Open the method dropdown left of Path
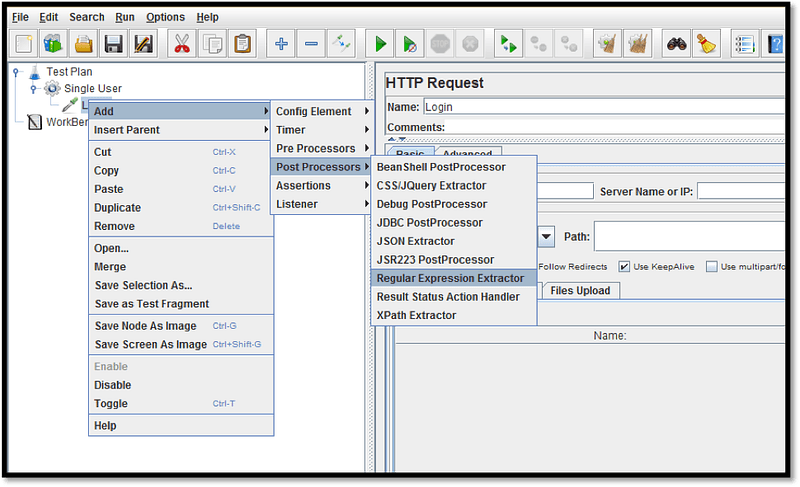The image size is (800, 487). 547,238
